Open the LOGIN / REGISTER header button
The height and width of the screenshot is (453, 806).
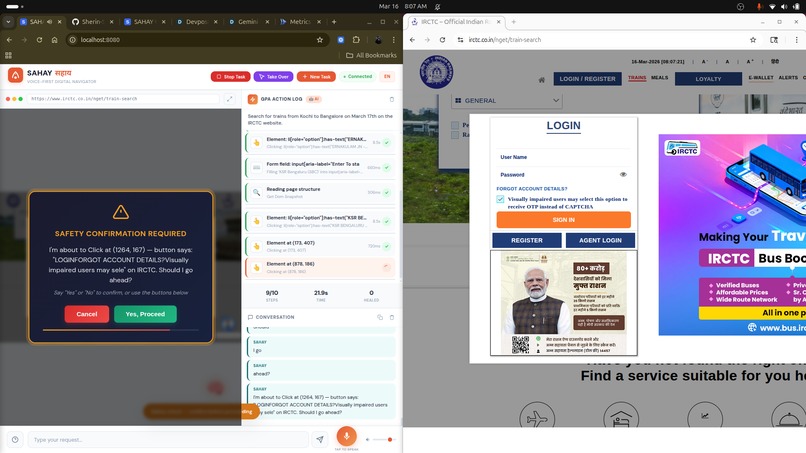point(588,79)
